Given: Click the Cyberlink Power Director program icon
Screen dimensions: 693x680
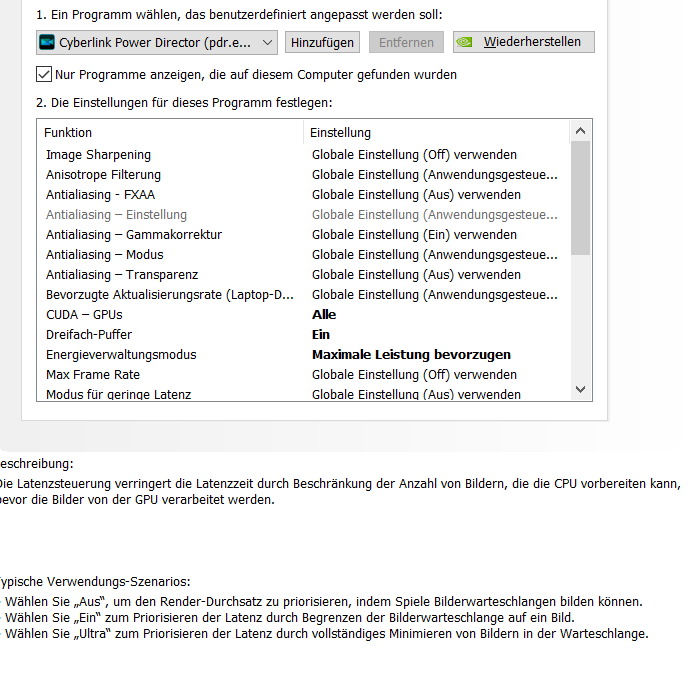Looking at the screenshot, I should pyautogui.click(x=47, y=42).
